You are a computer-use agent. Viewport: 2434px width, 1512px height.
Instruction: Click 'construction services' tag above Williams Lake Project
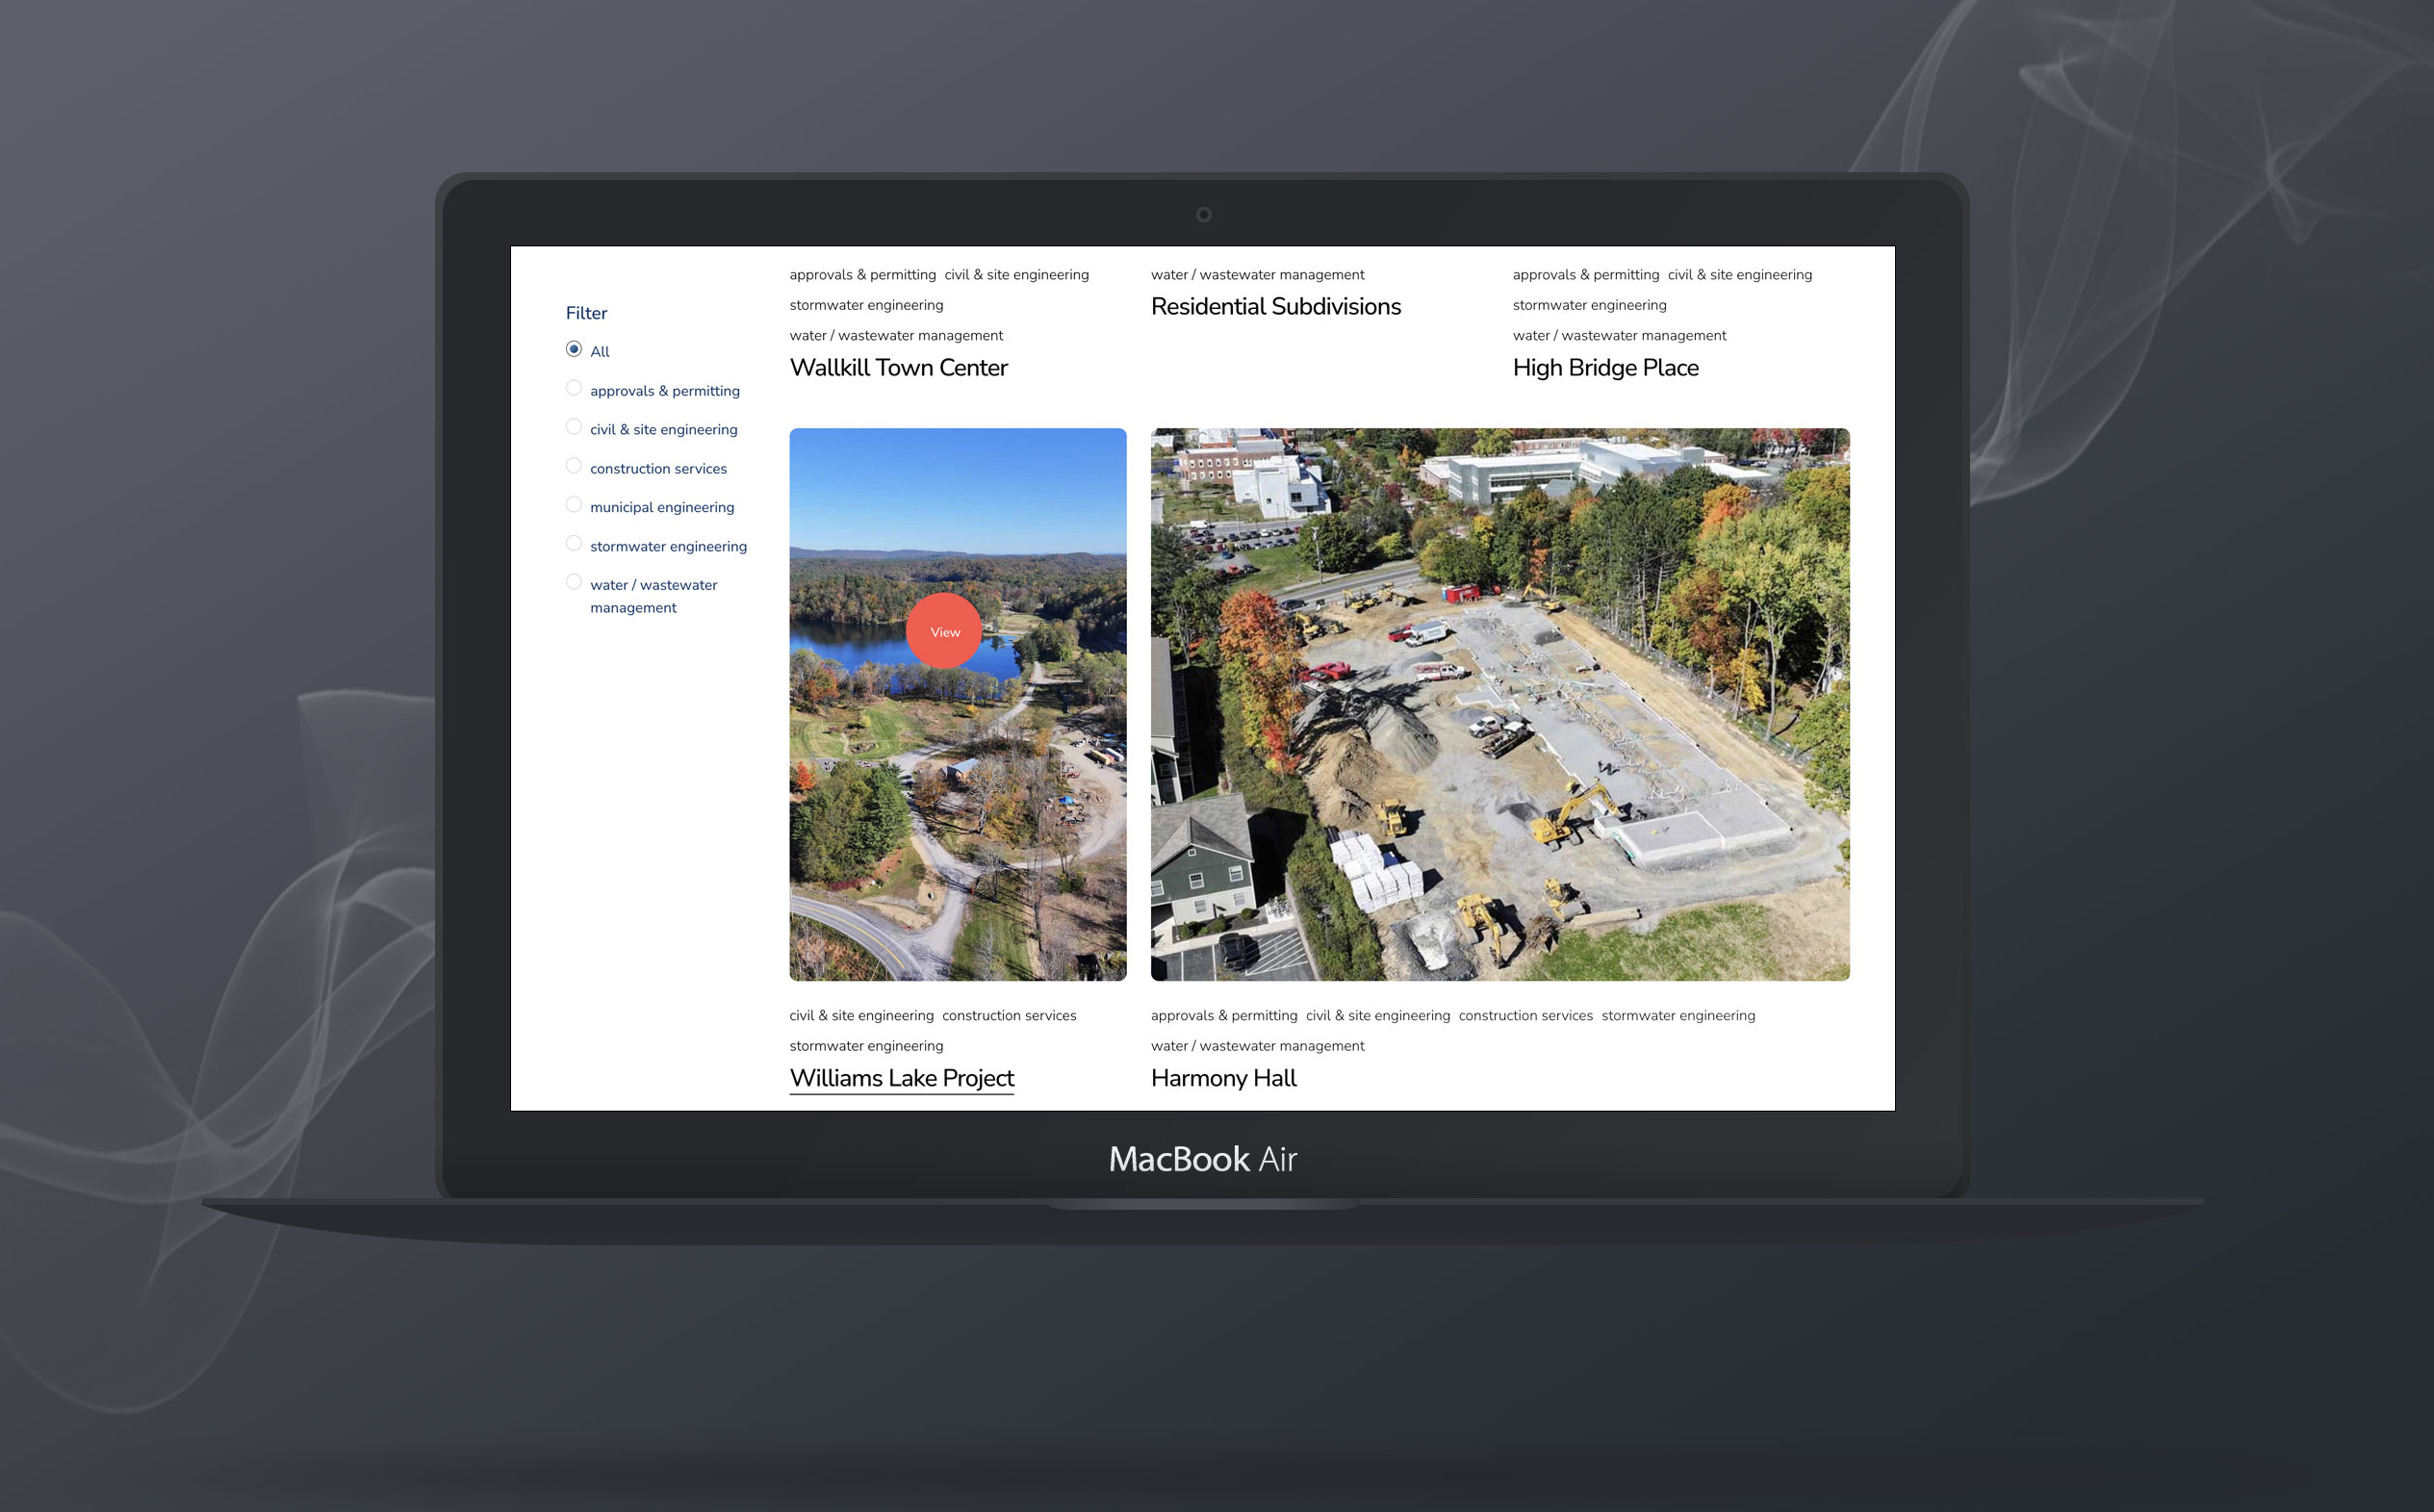click(x=1010, y=1016)
